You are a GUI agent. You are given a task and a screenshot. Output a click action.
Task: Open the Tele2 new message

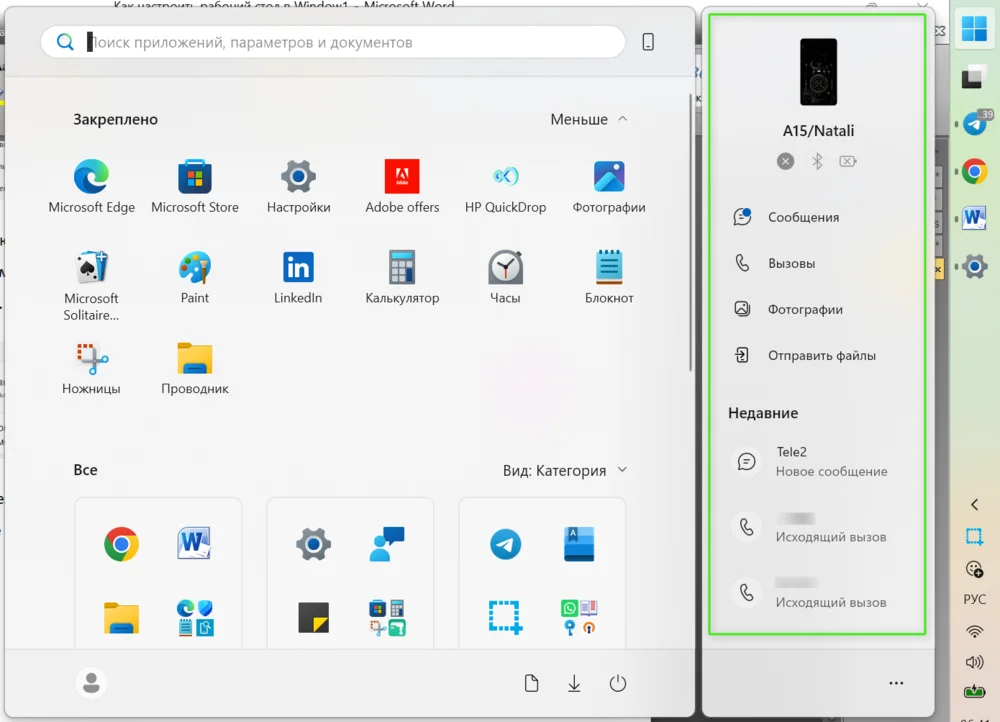click(x=817, y=461)
